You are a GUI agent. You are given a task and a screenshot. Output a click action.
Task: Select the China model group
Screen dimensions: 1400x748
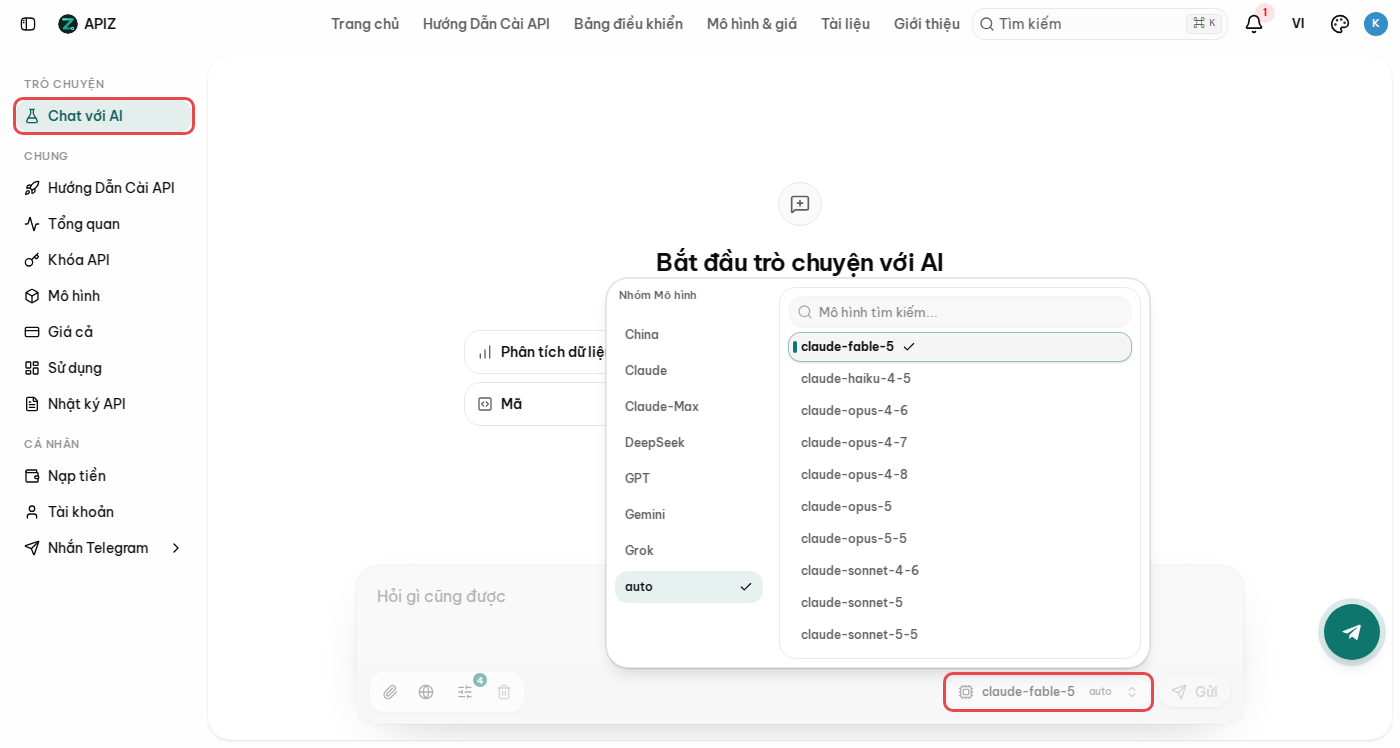pos(689,334)
